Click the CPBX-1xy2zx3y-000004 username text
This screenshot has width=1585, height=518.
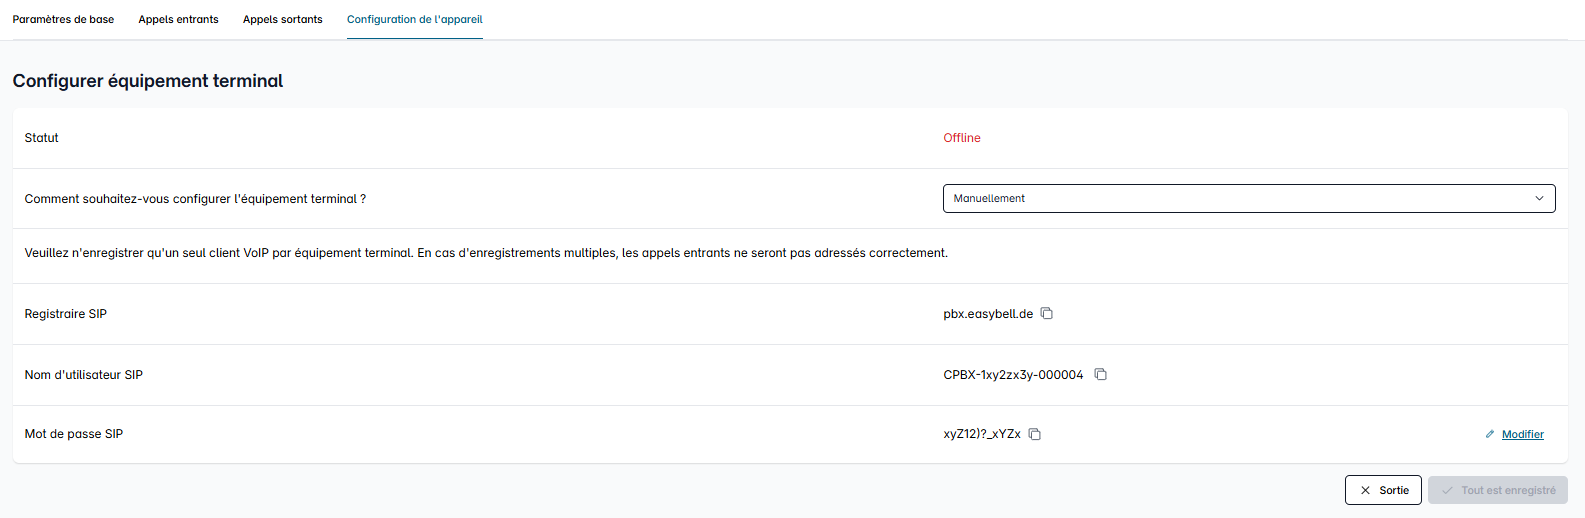pos(1013,375)
